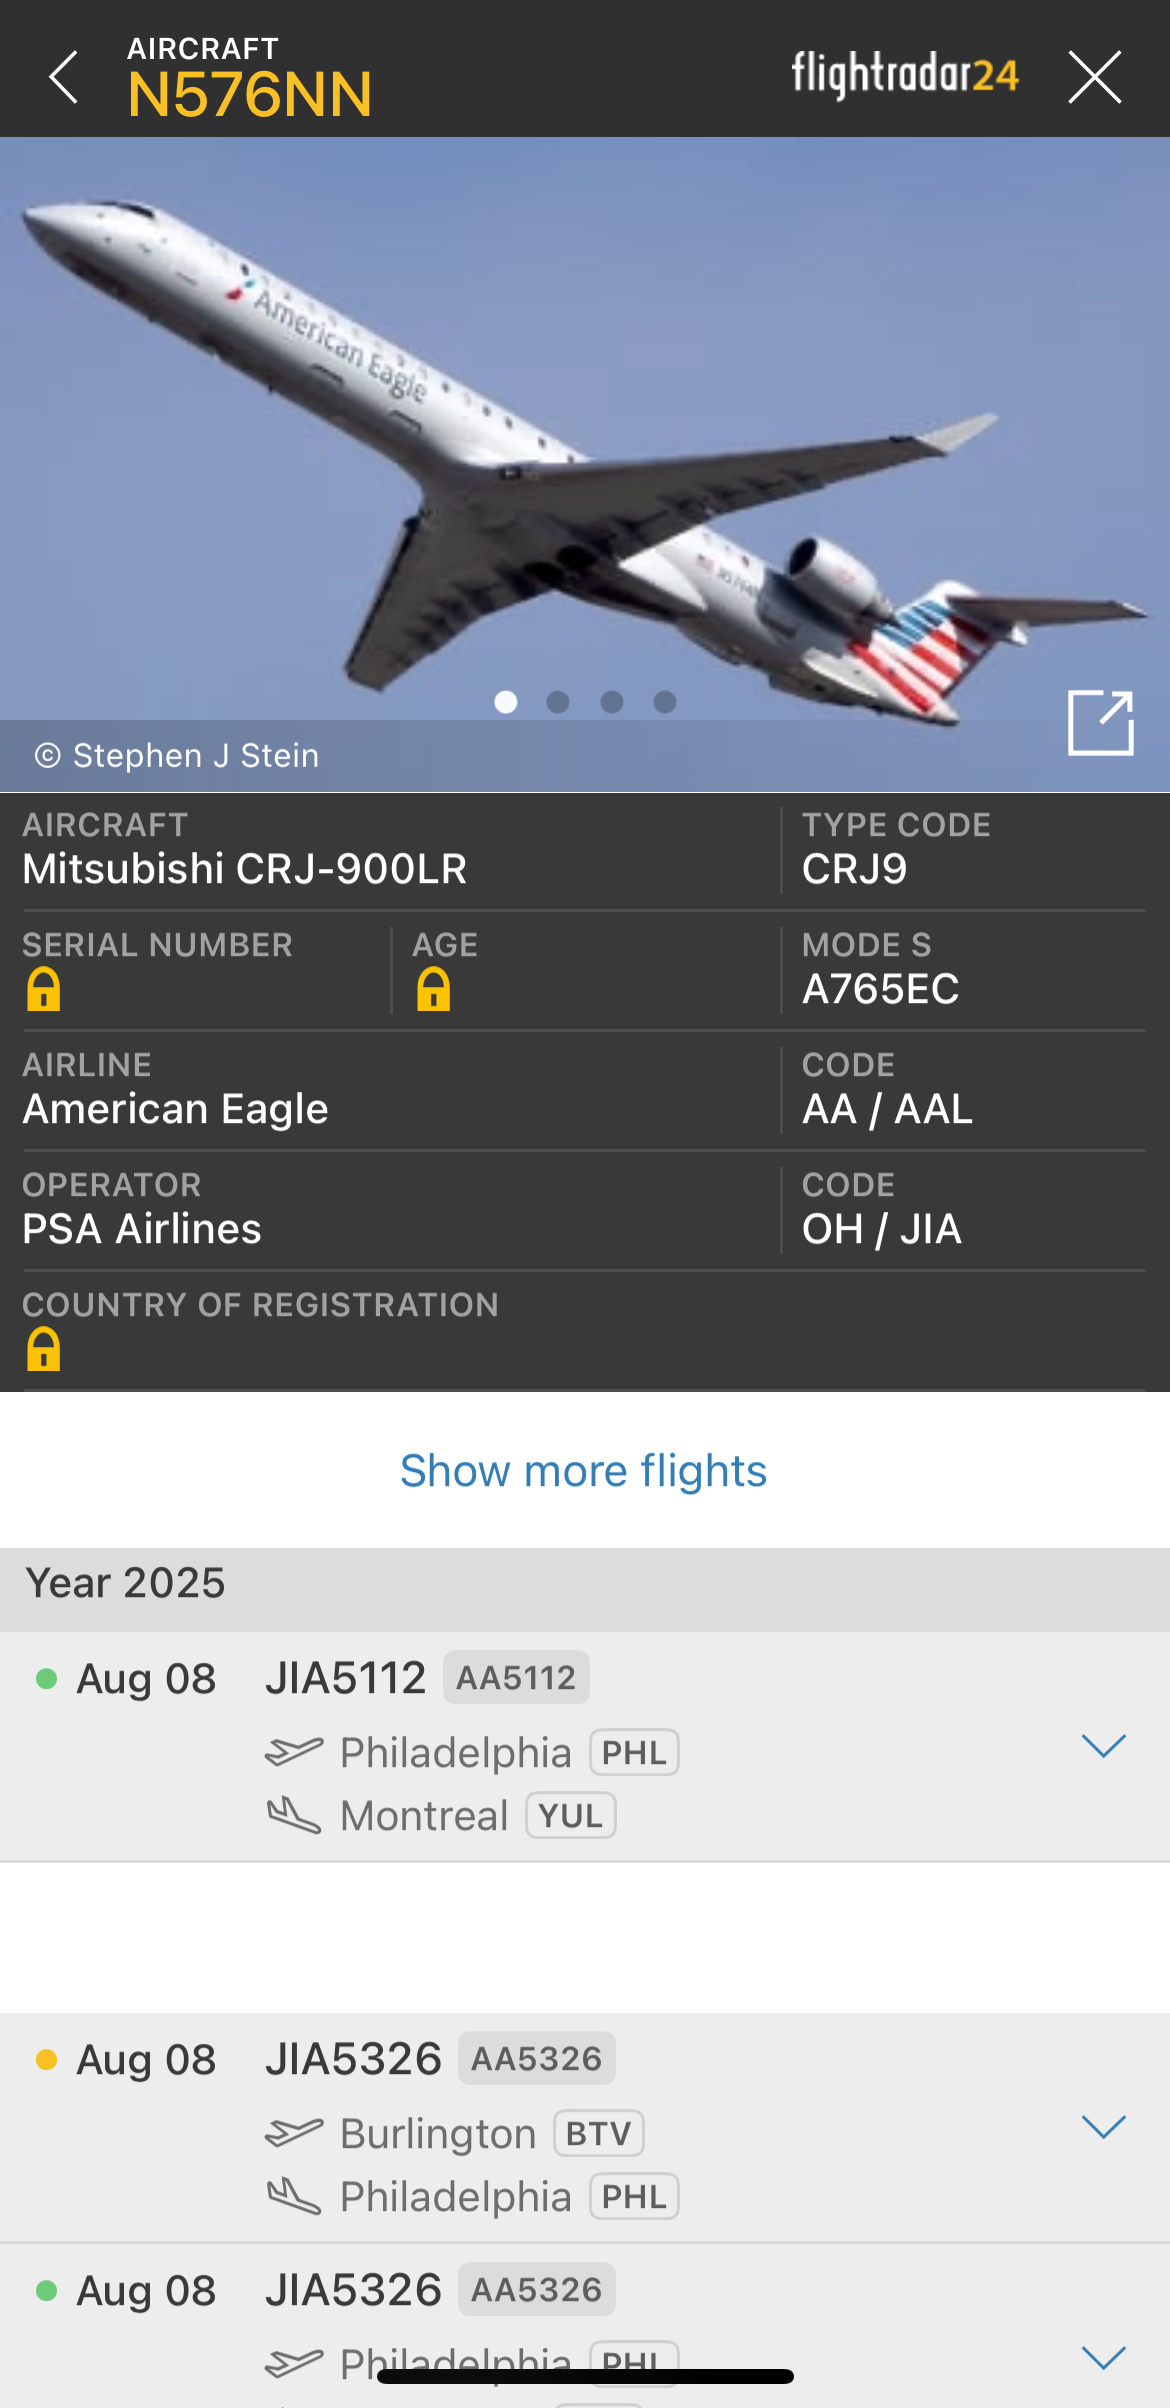Switch to the third photo dot

(x=612, y=702)
